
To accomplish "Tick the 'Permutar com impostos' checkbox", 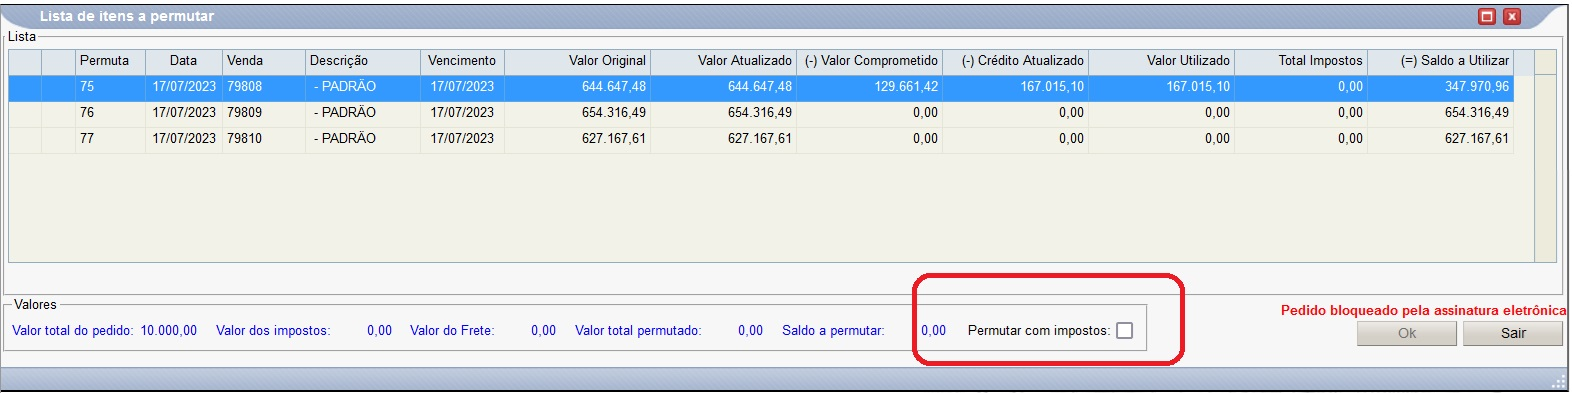I will pos(1124,331).
